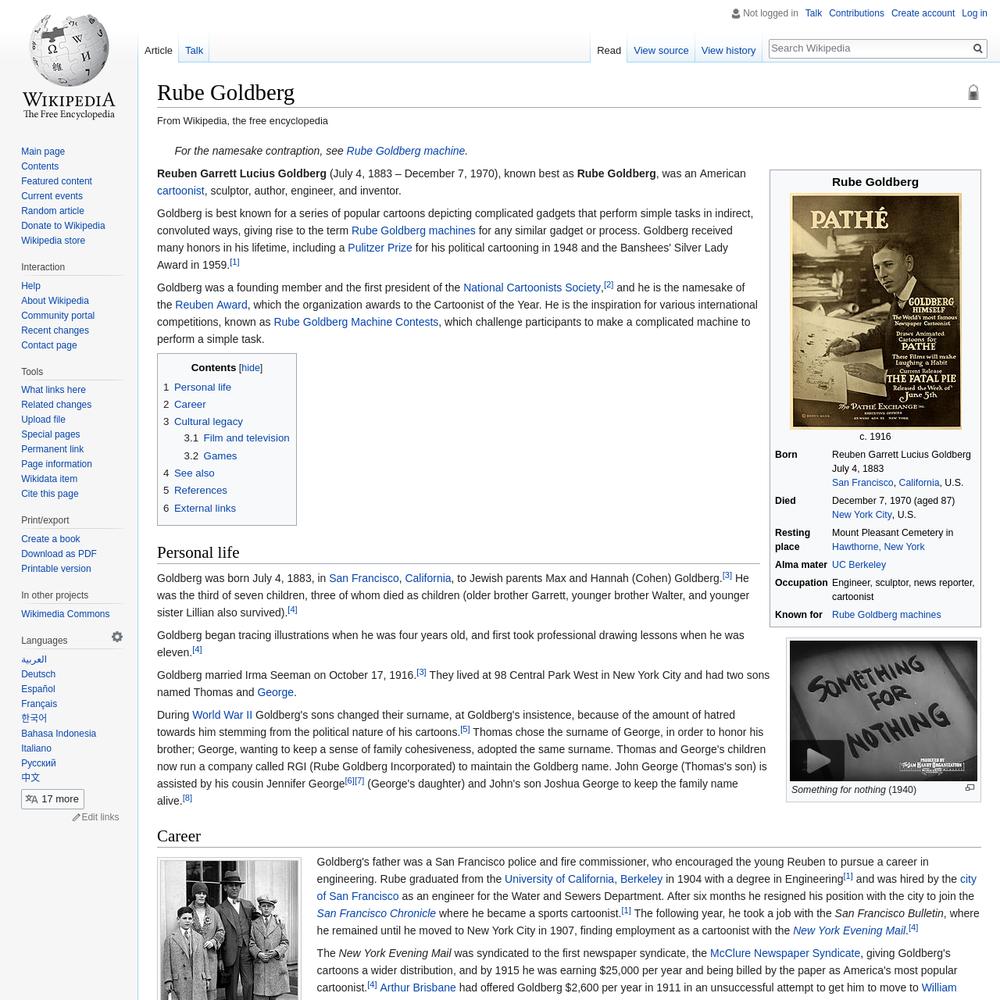The width and height of the screenshot is (1000, 1000).
Task: Click Donate to Wikipedia
Action: (x=63, y=226)
